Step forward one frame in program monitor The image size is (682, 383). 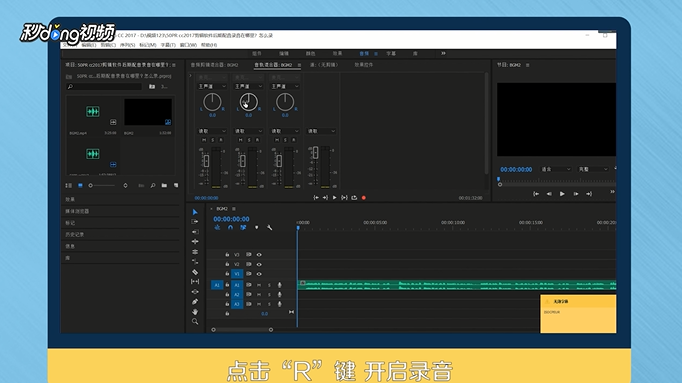point(575,194)
